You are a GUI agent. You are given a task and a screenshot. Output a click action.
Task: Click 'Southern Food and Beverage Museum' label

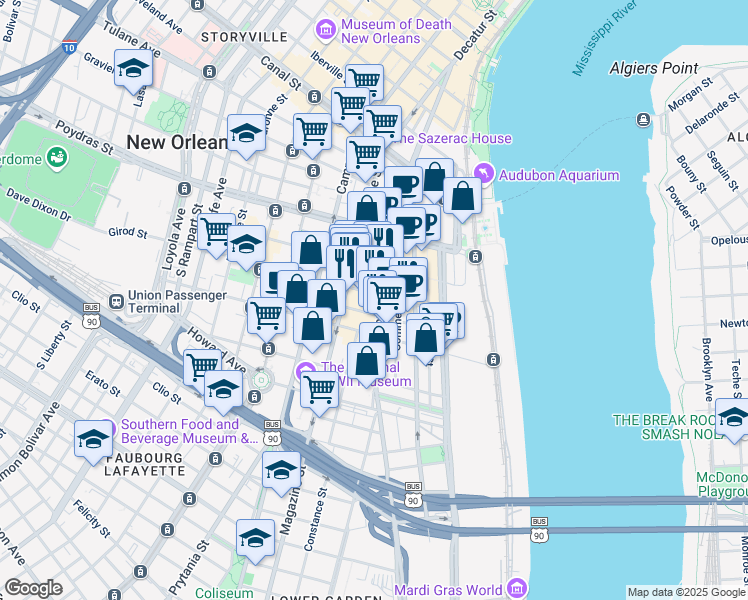click(x=187, y=431)
